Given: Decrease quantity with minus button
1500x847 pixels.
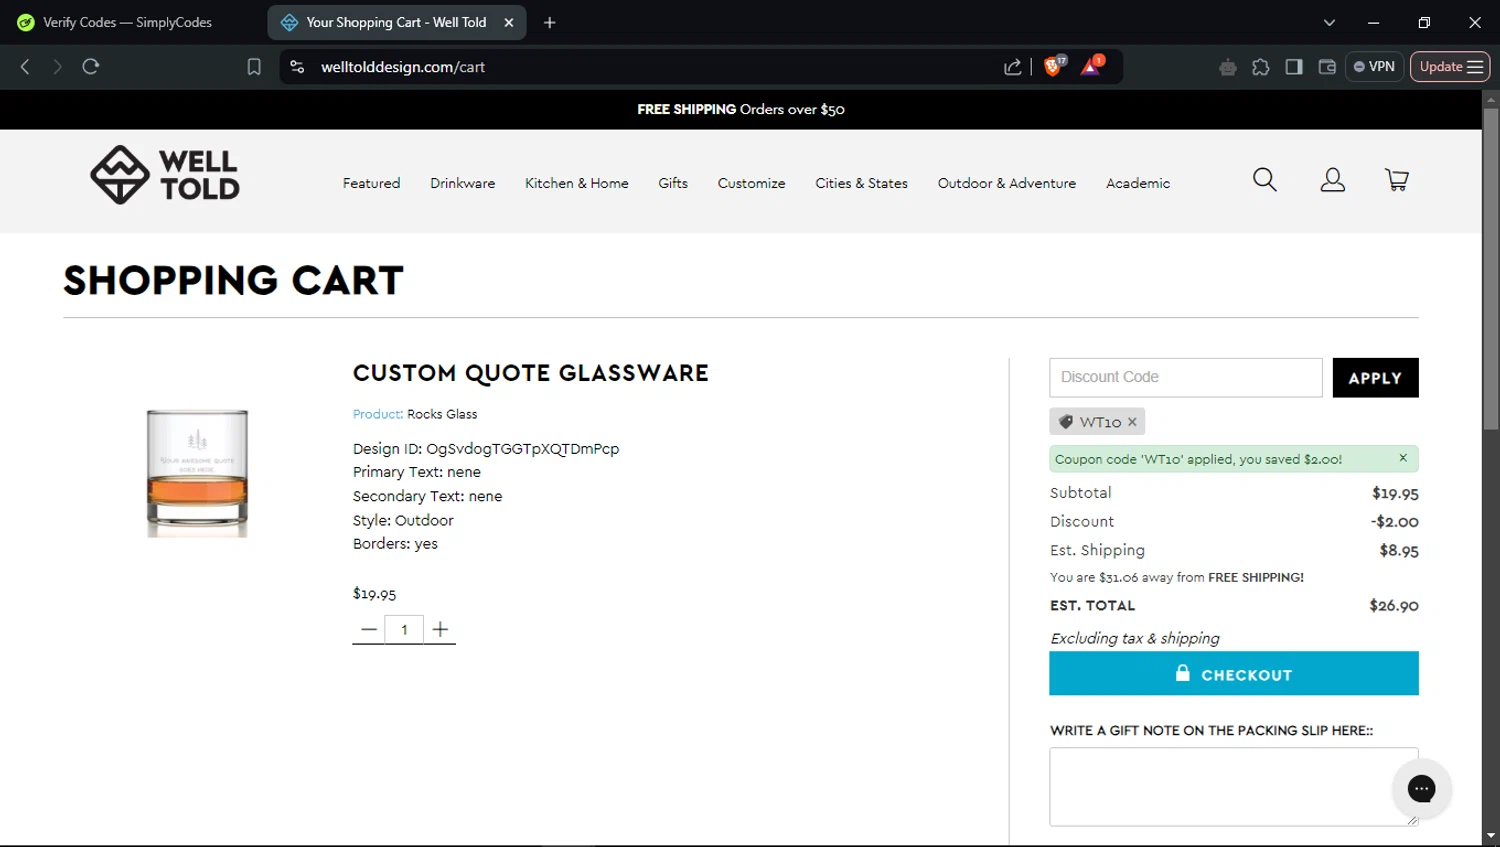Looking at the screenshot, I should tap(368, 630).
